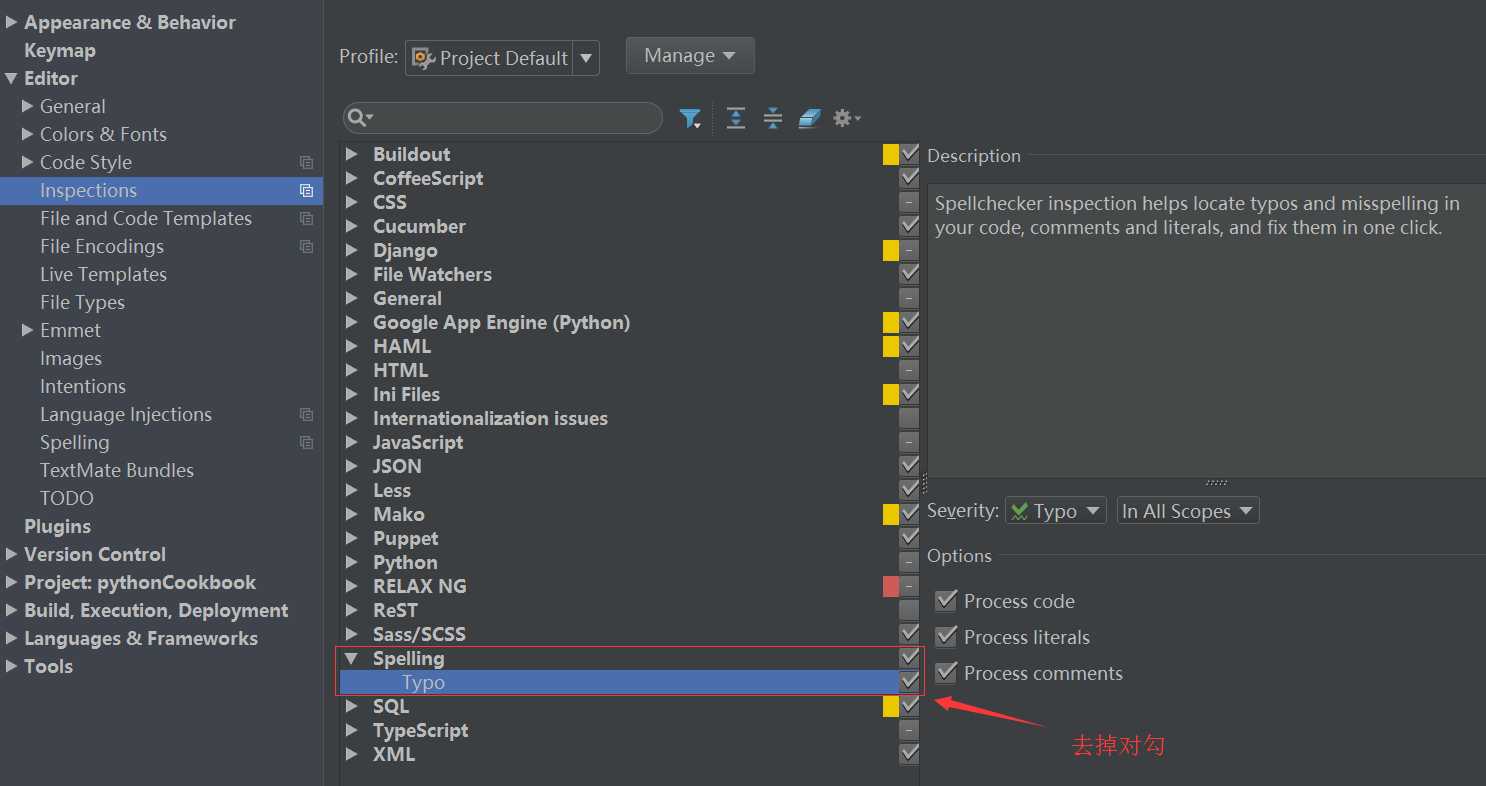
Task: Select Spelling in the Editor settings list
Action: pyautogui.click(x=75, y=442)
